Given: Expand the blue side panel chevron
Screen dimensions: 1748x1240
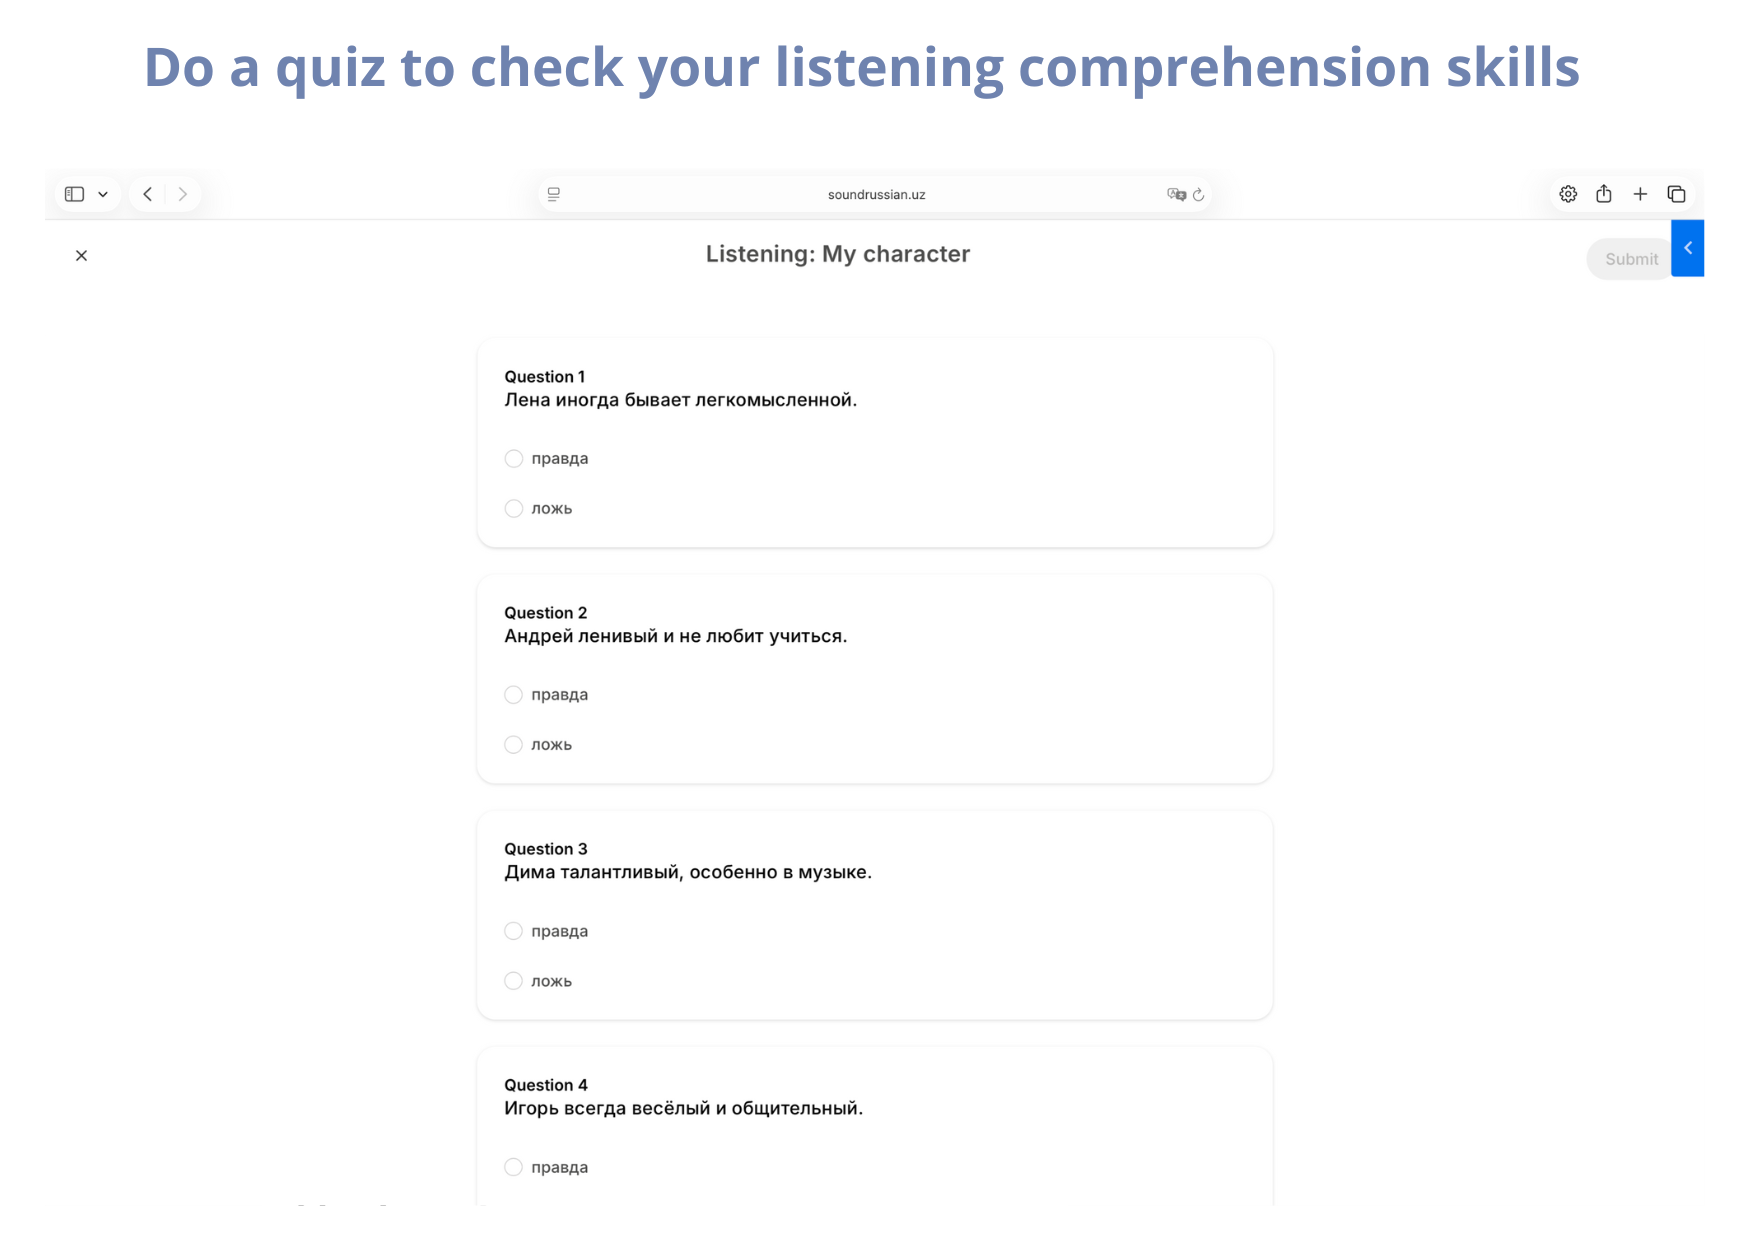Looking at the screenshot, I should coord(1688,248).
